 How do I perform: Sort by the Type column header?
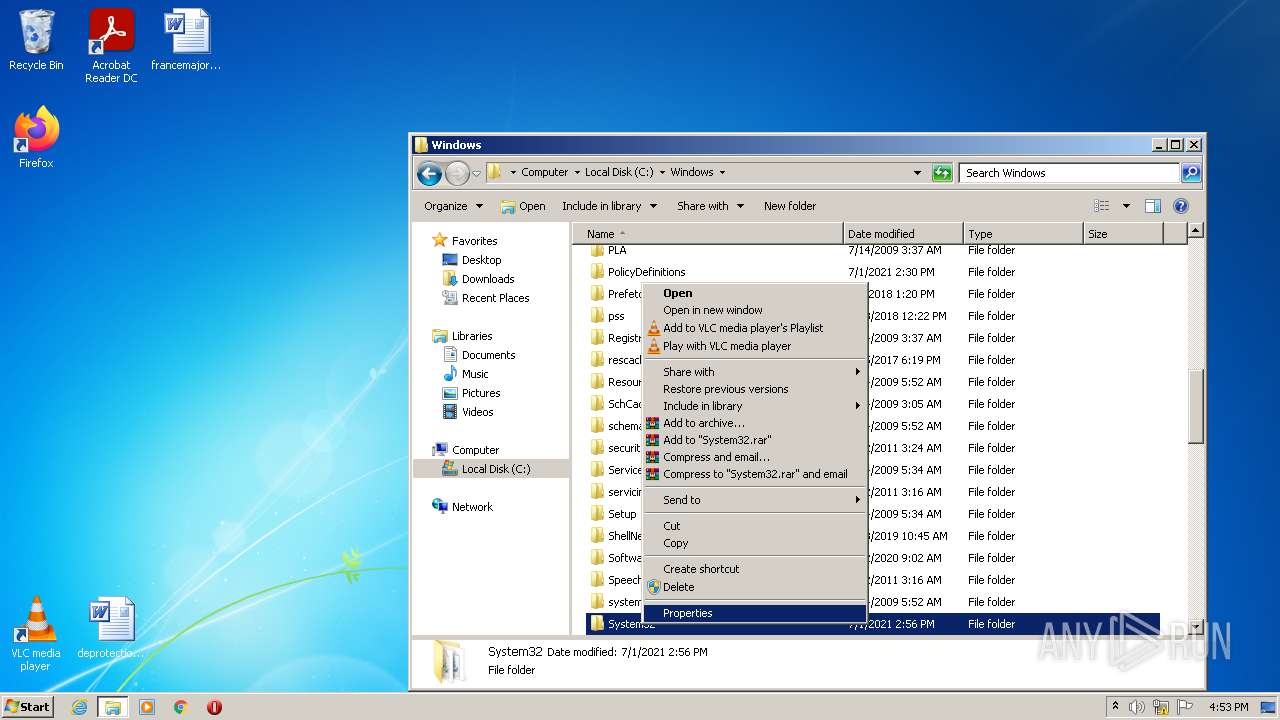coord(1023,234)
